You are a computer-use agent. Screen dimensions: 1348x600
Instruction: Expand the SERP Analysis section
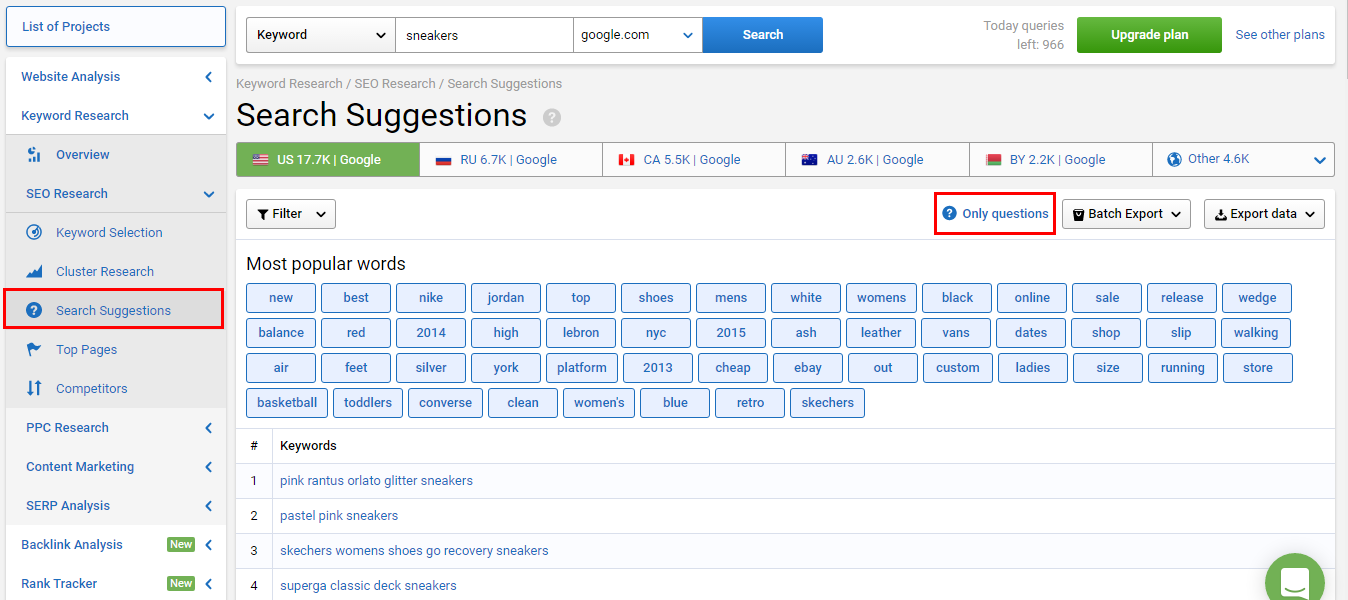[209, 506]
